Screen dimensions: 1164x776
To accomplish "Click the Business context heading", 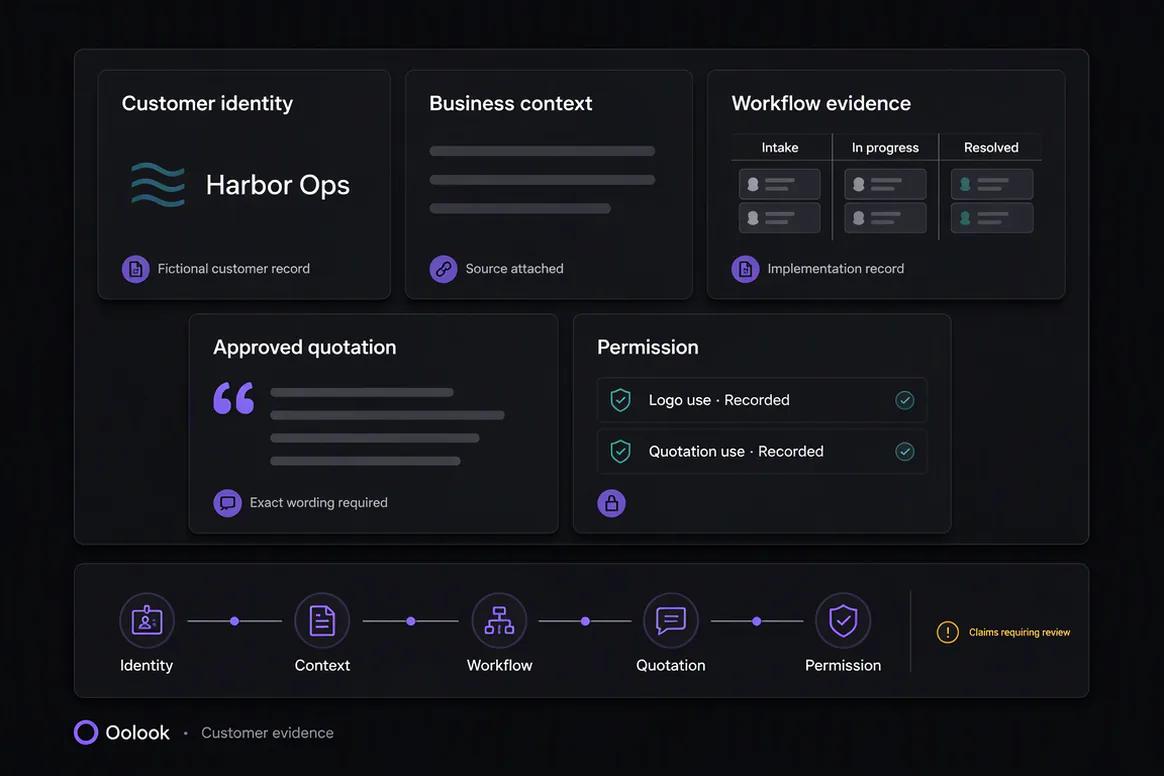I will (511, 103).
